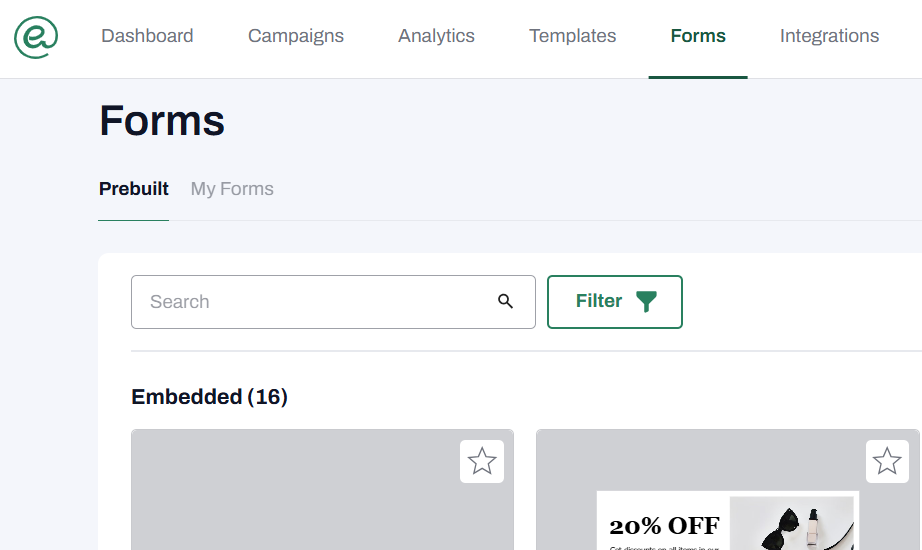Focus the Search input field

pos(315,301)
